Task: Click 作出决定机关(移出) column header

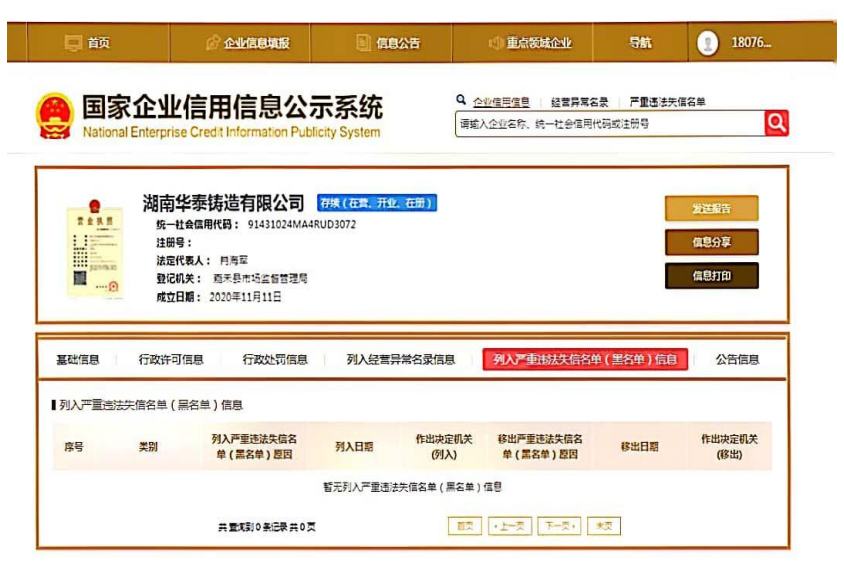Action: click(x=729, y=447)
